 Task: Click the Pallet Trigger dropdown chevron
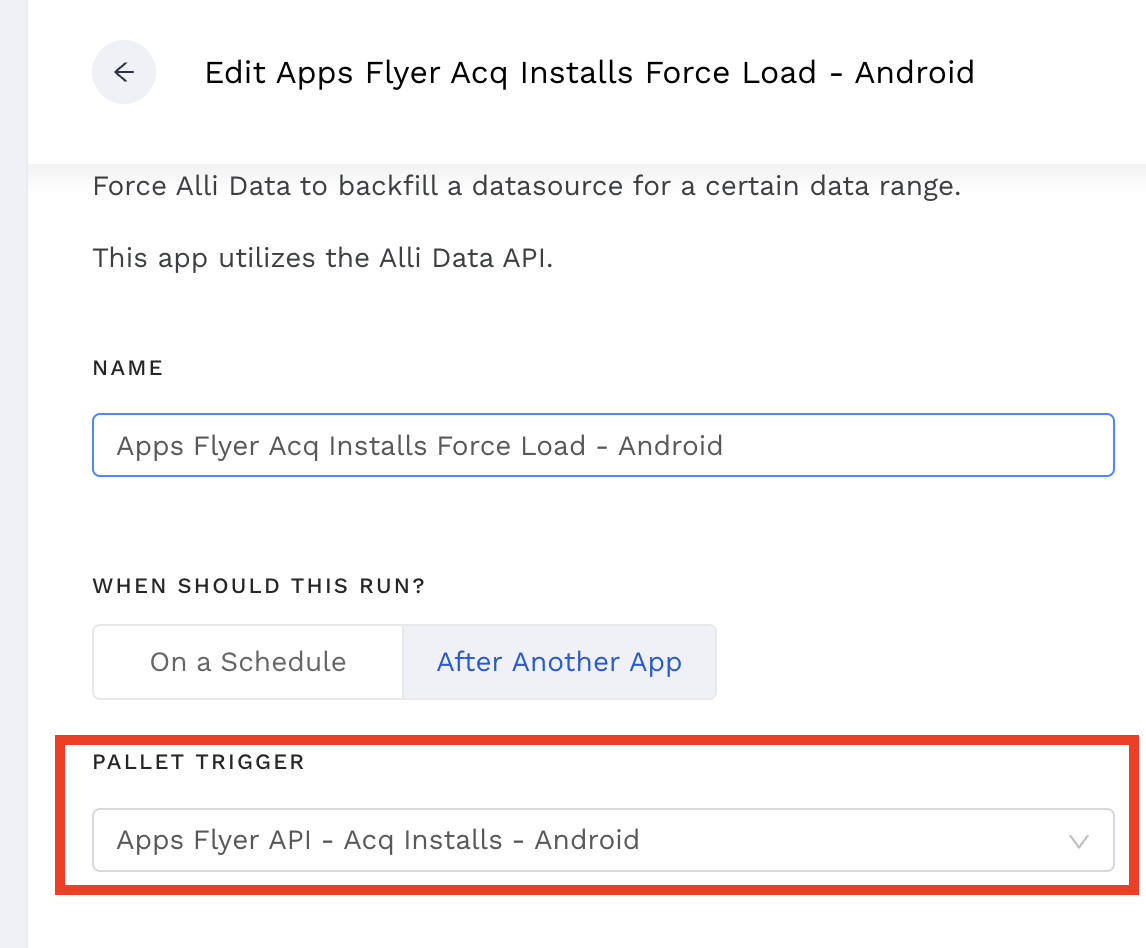point(1078,841)
